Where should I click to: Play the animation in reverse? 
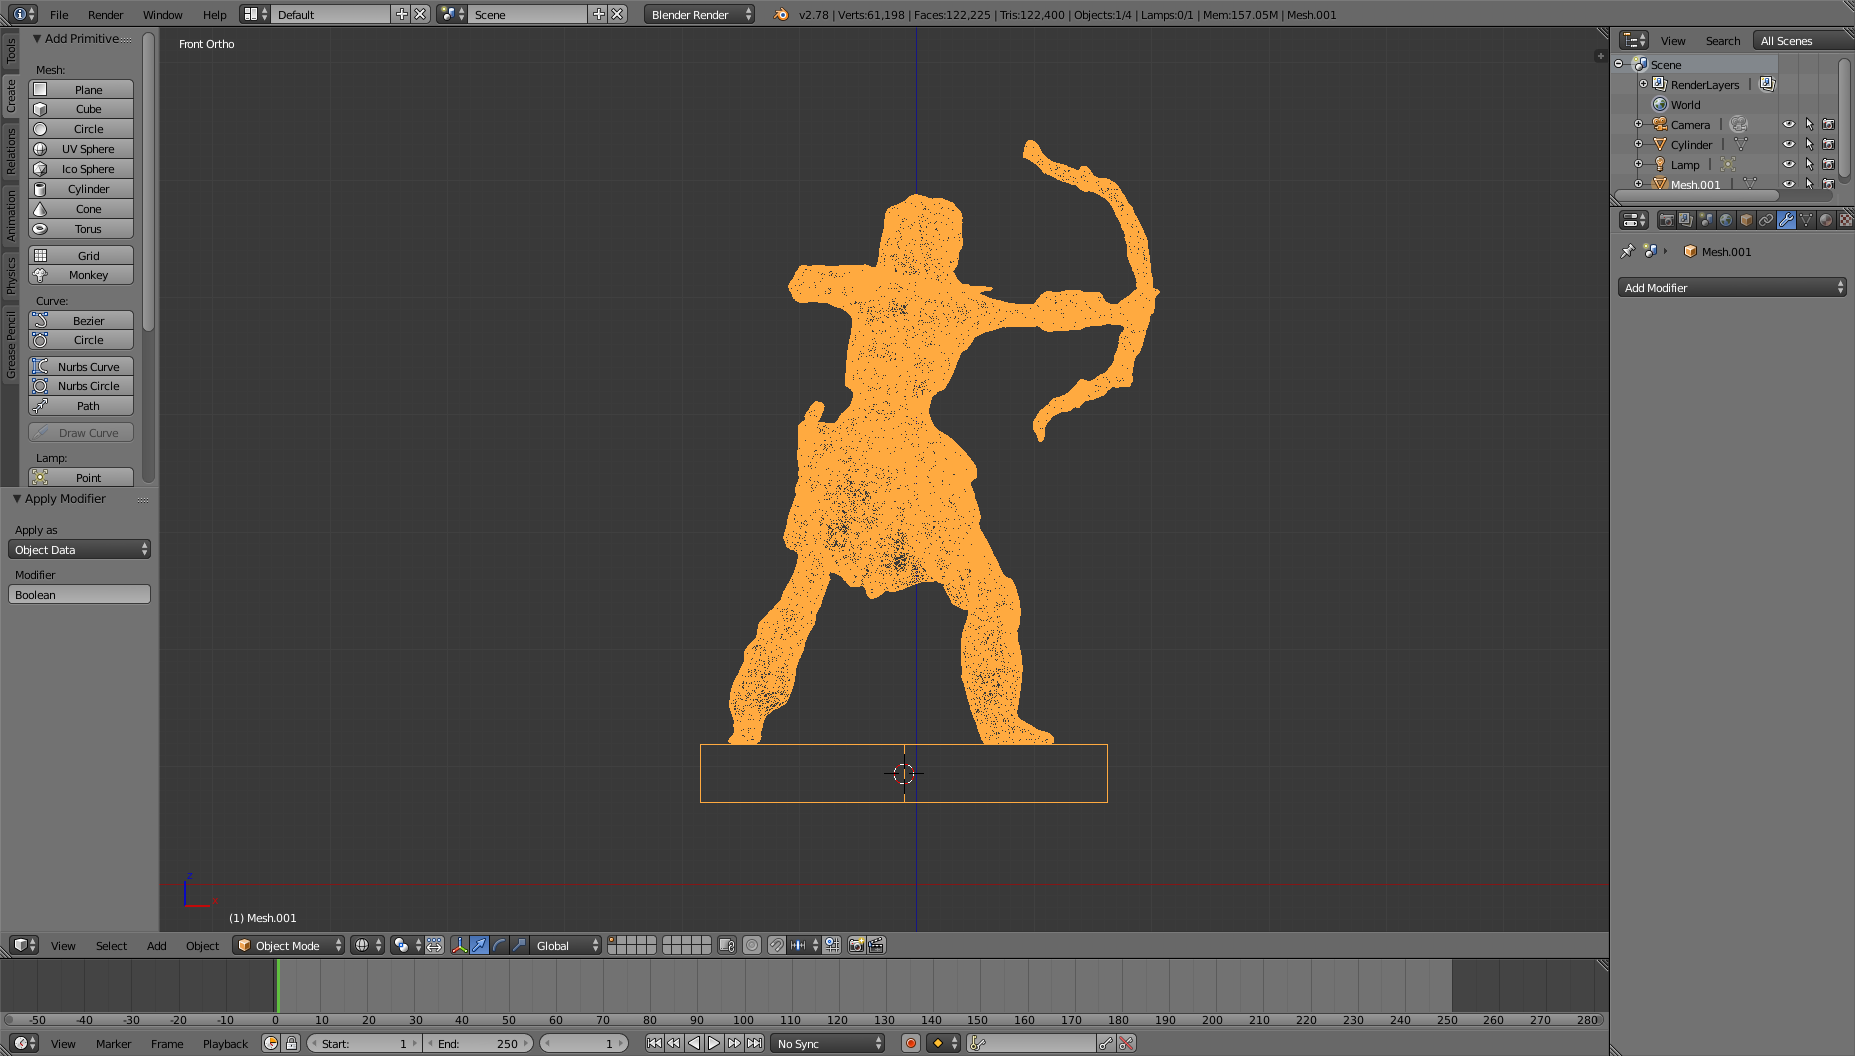tap(694, 1043)
